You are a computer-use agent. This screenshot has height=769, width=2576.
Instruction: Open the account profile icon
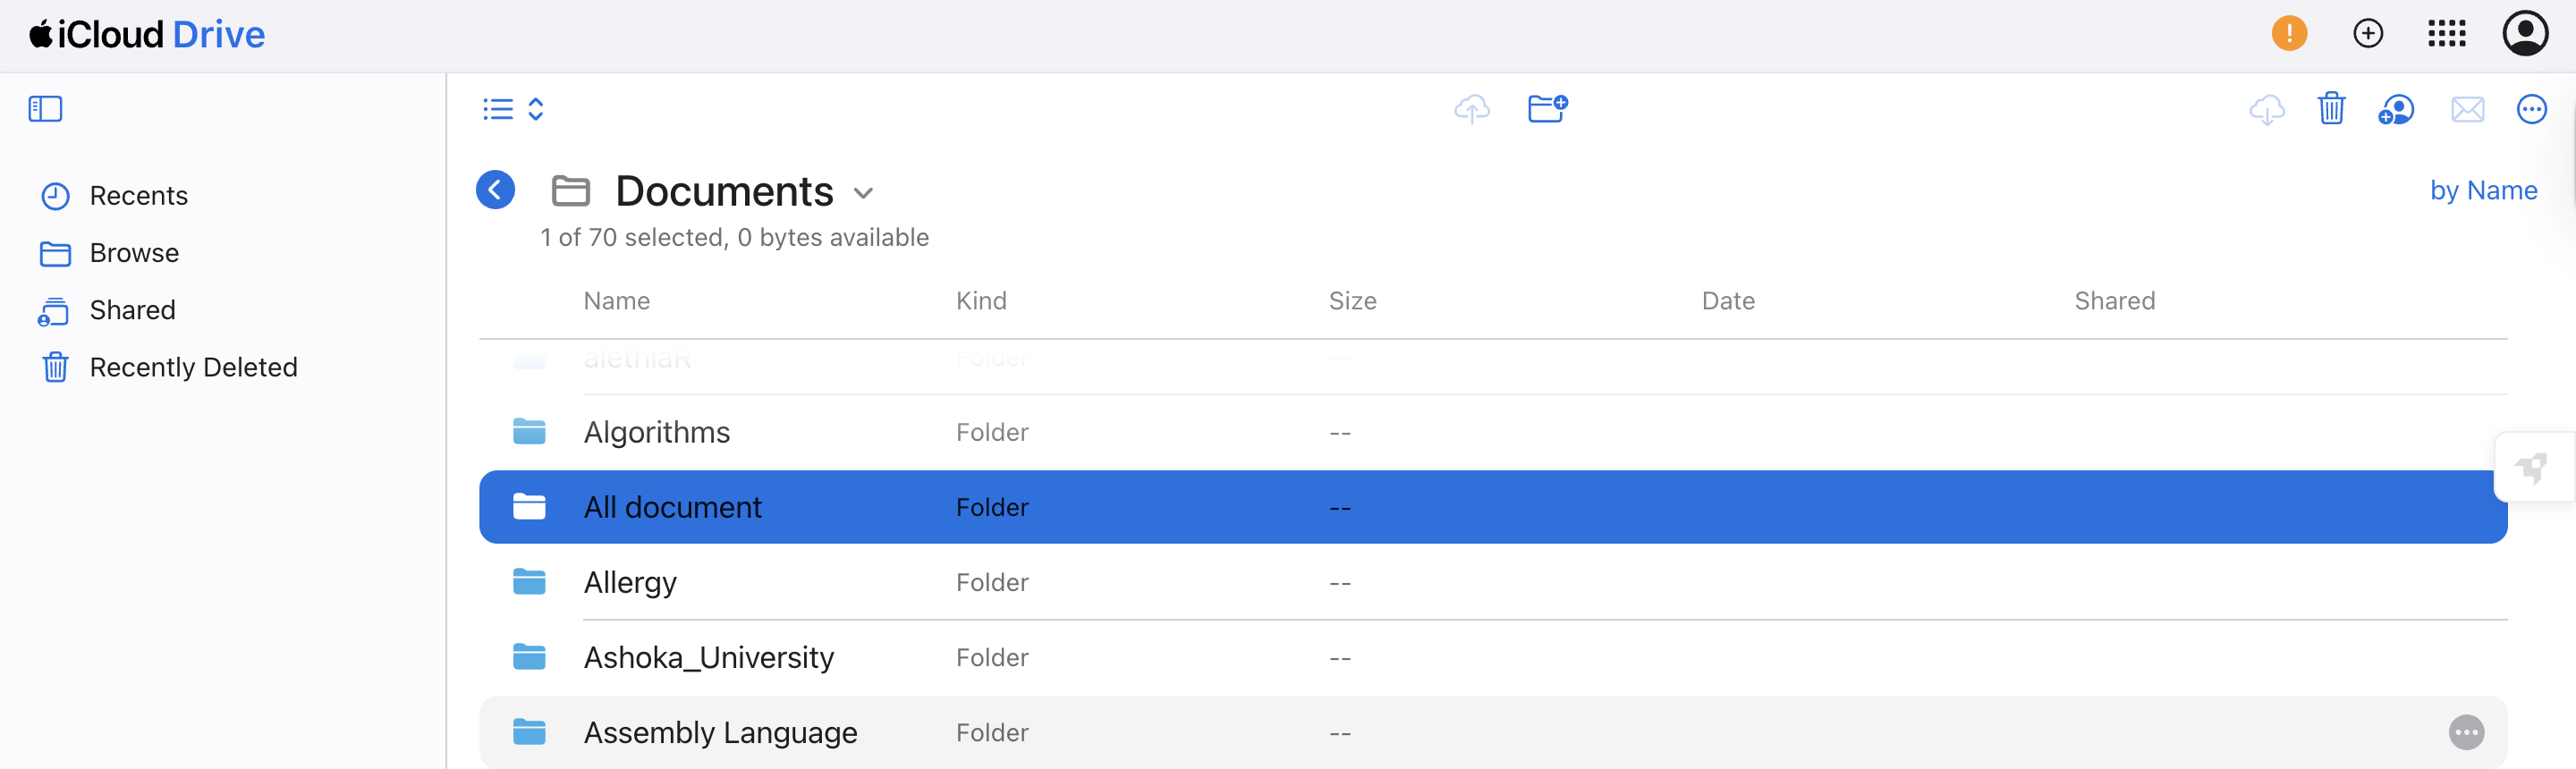pos(2525,33)
